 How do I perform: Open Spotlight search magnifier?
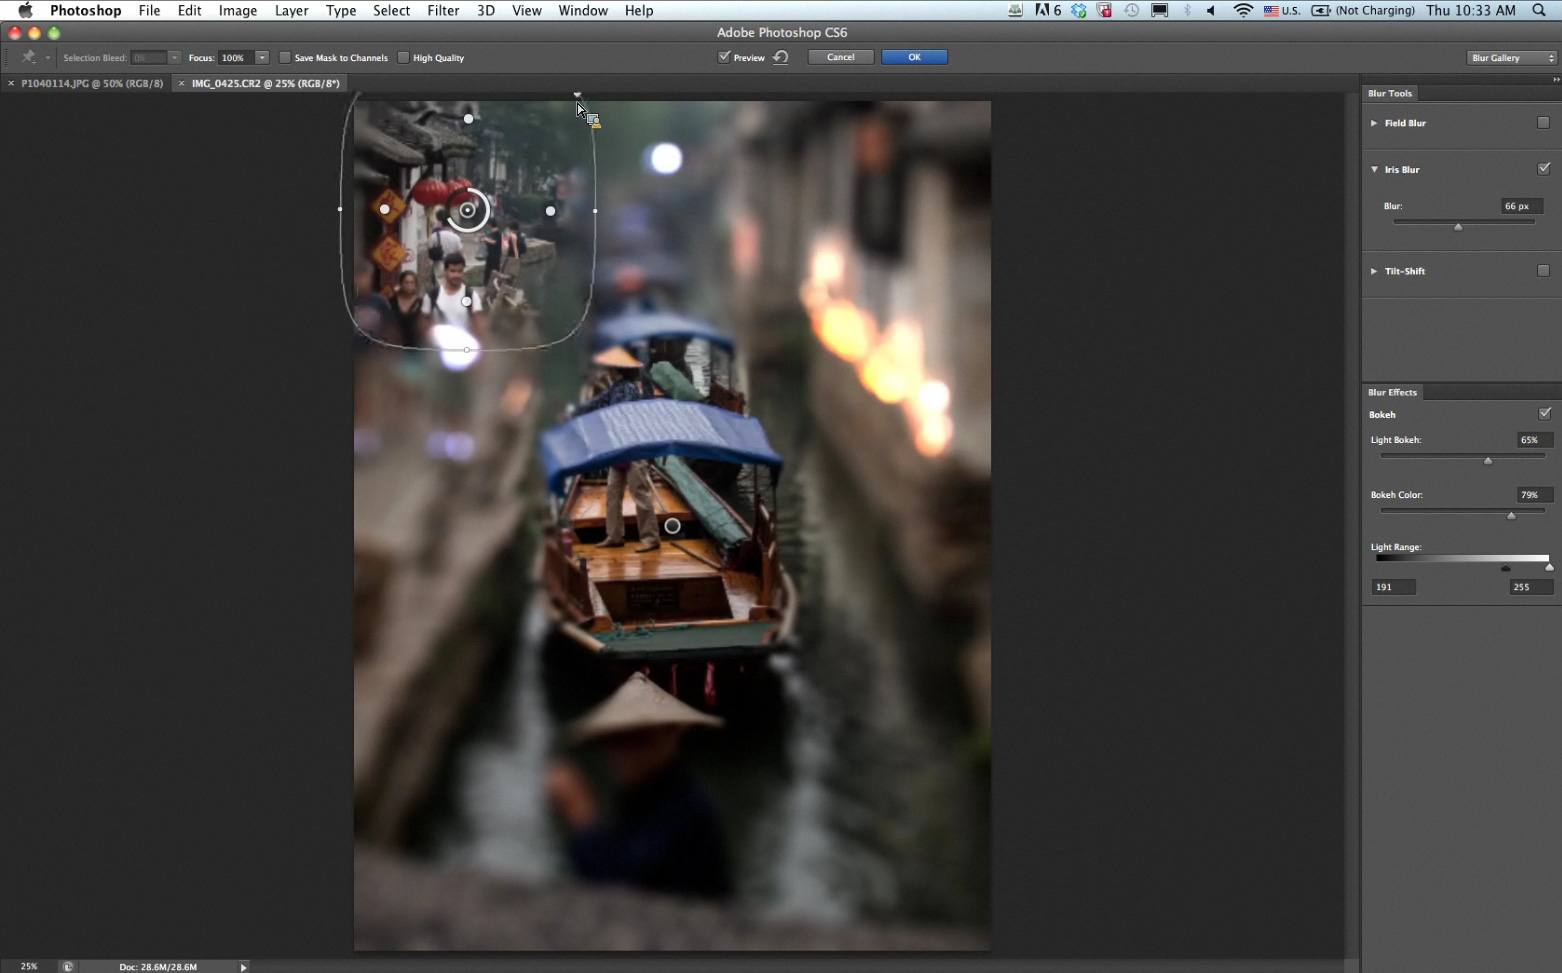1539,10
